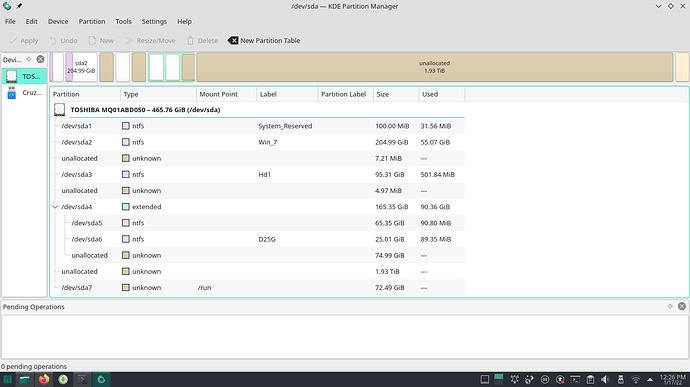Select the TOSHIBA device in Devices panel

(x=24, y=76)
